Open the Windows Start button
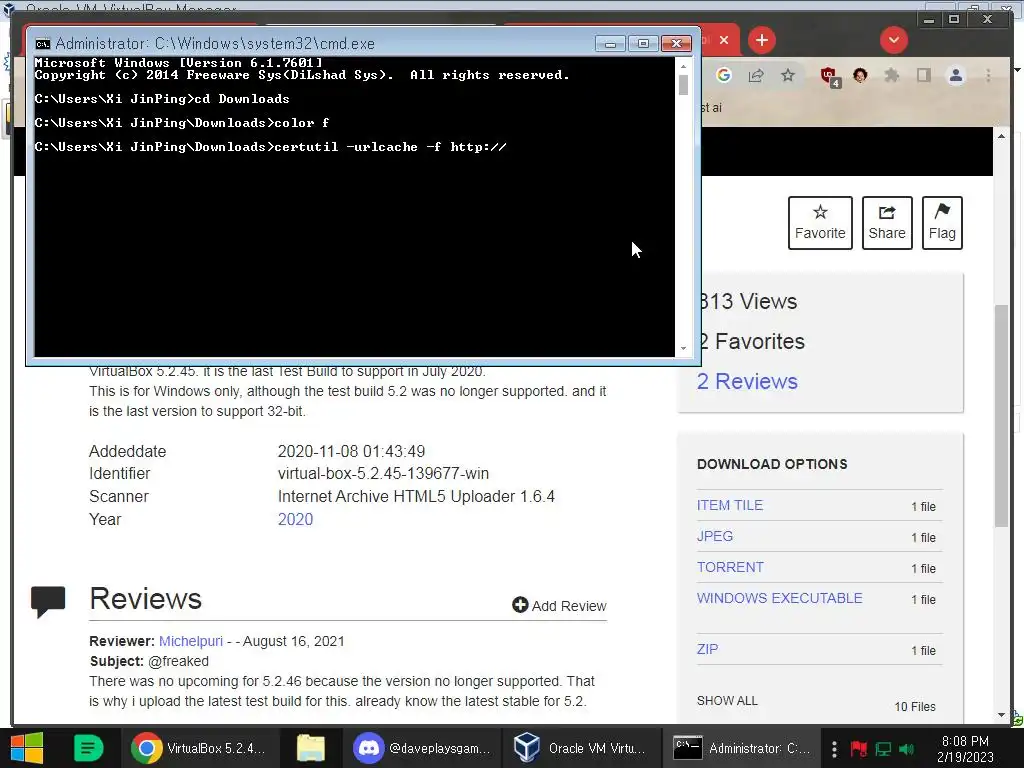The width and height of the screenshot is (1024, 768). click(27, 748)
